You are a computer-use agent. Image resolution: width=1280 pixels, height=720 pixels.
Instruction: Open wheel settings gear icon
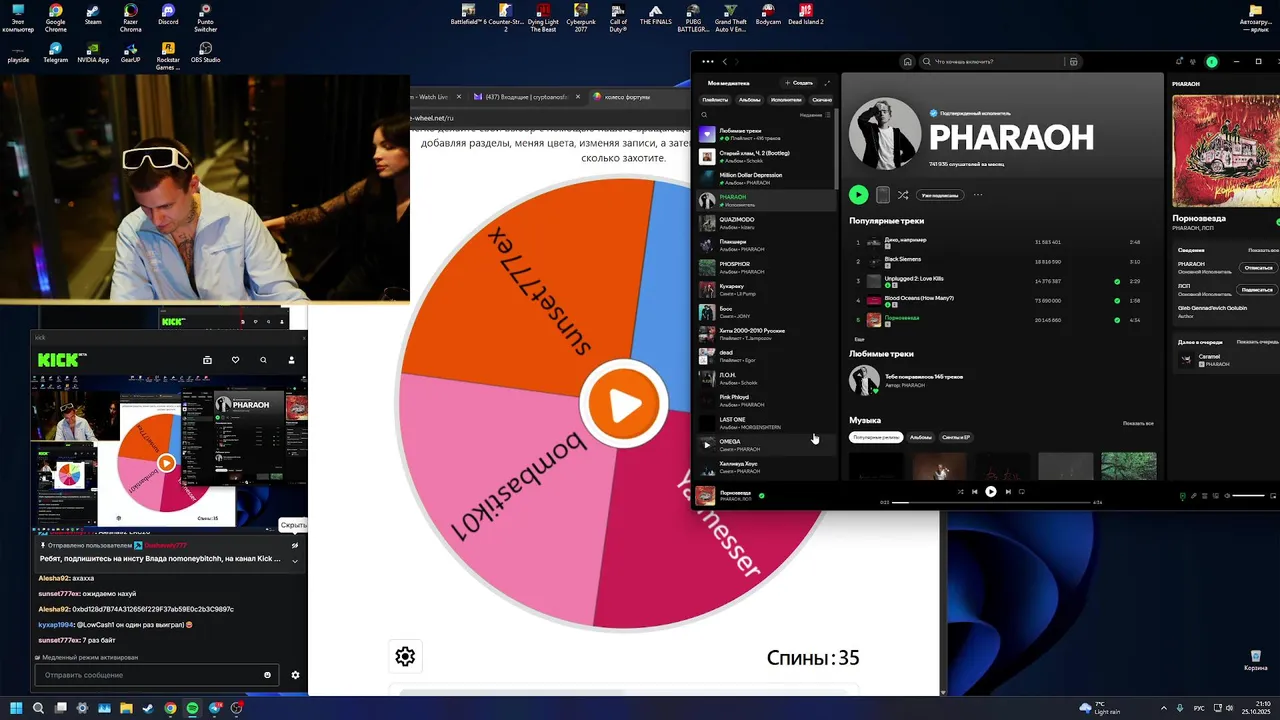coord(405,656)
